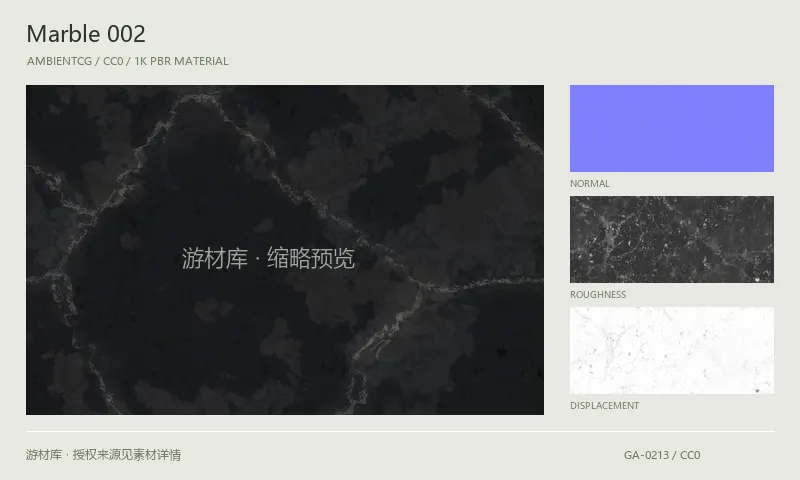Viewport: 800px width, 480px height.
Task: Open the large black marble preview image
Action: (x=285, y=249)
